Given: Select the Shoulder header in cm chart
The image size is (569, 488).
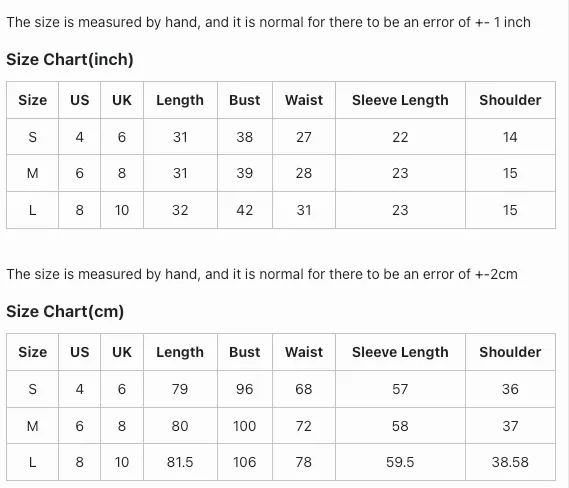Looking at the screenshot, I should (510, 352).
